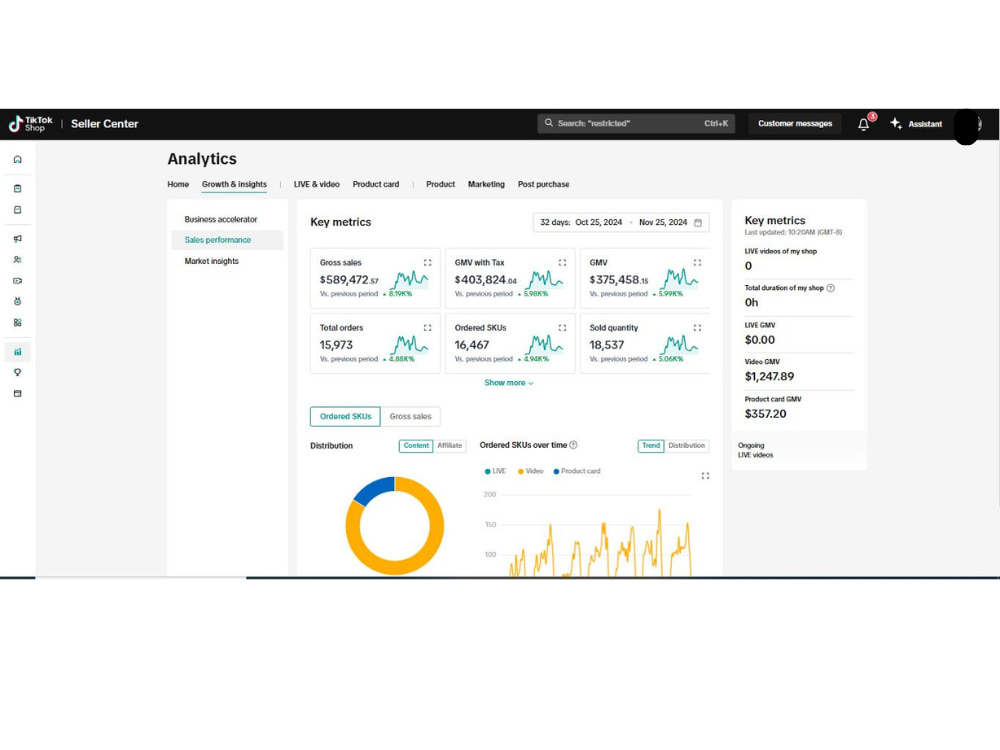
Task: Open the Marketing tab
Action: point(486,184)
